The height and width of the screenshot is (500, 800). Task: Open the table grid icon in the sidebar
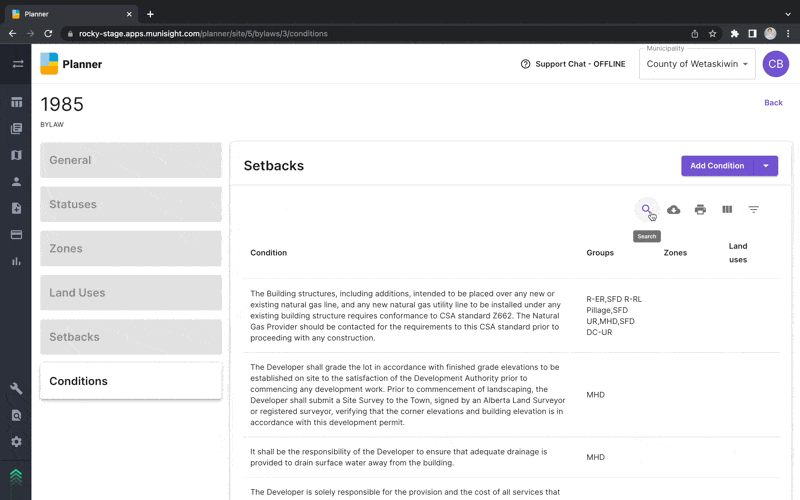(16, 102)
